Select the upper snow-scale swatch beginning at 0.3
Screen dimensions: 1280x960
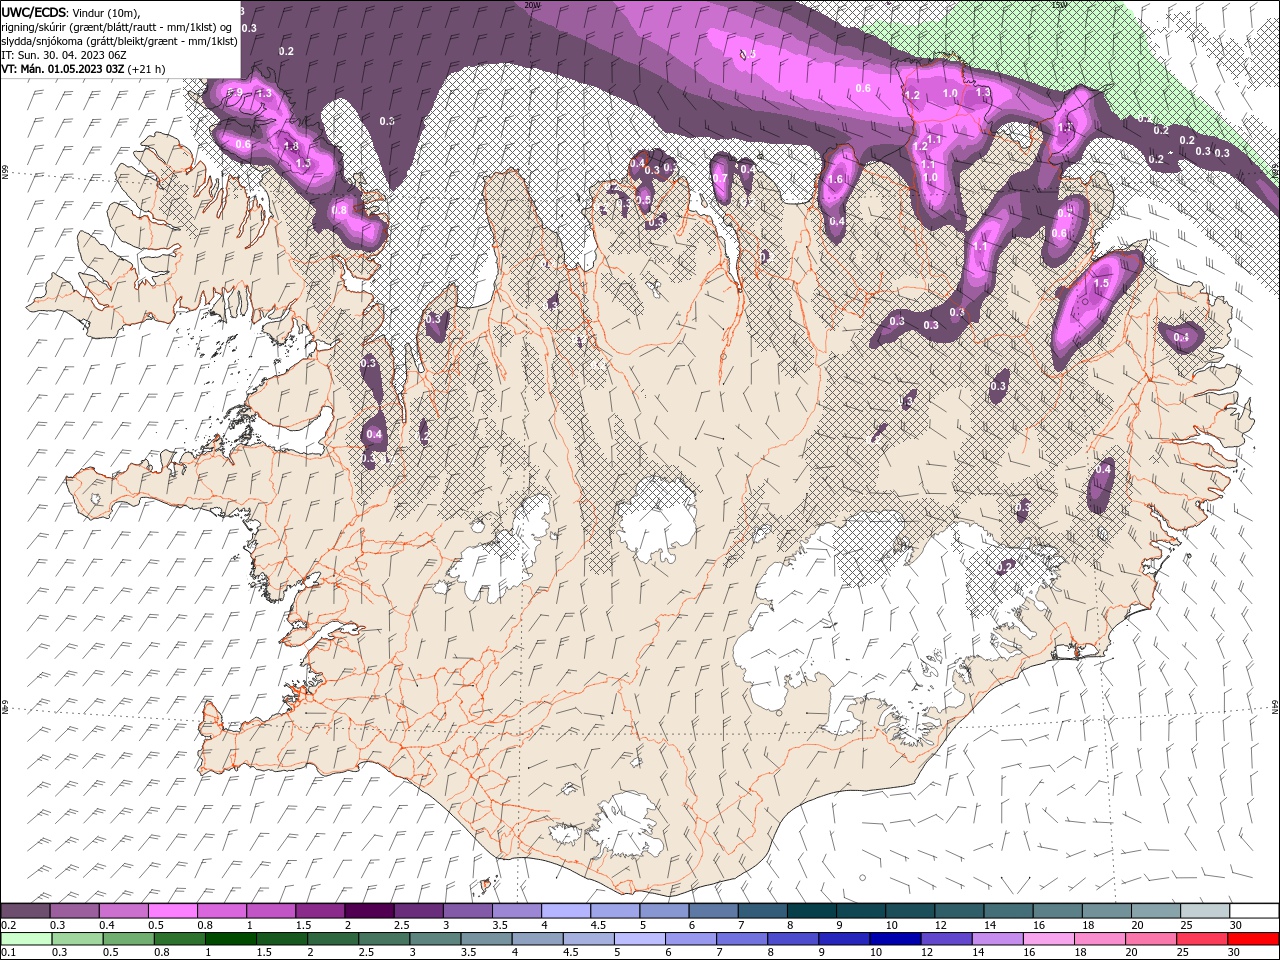74,911
